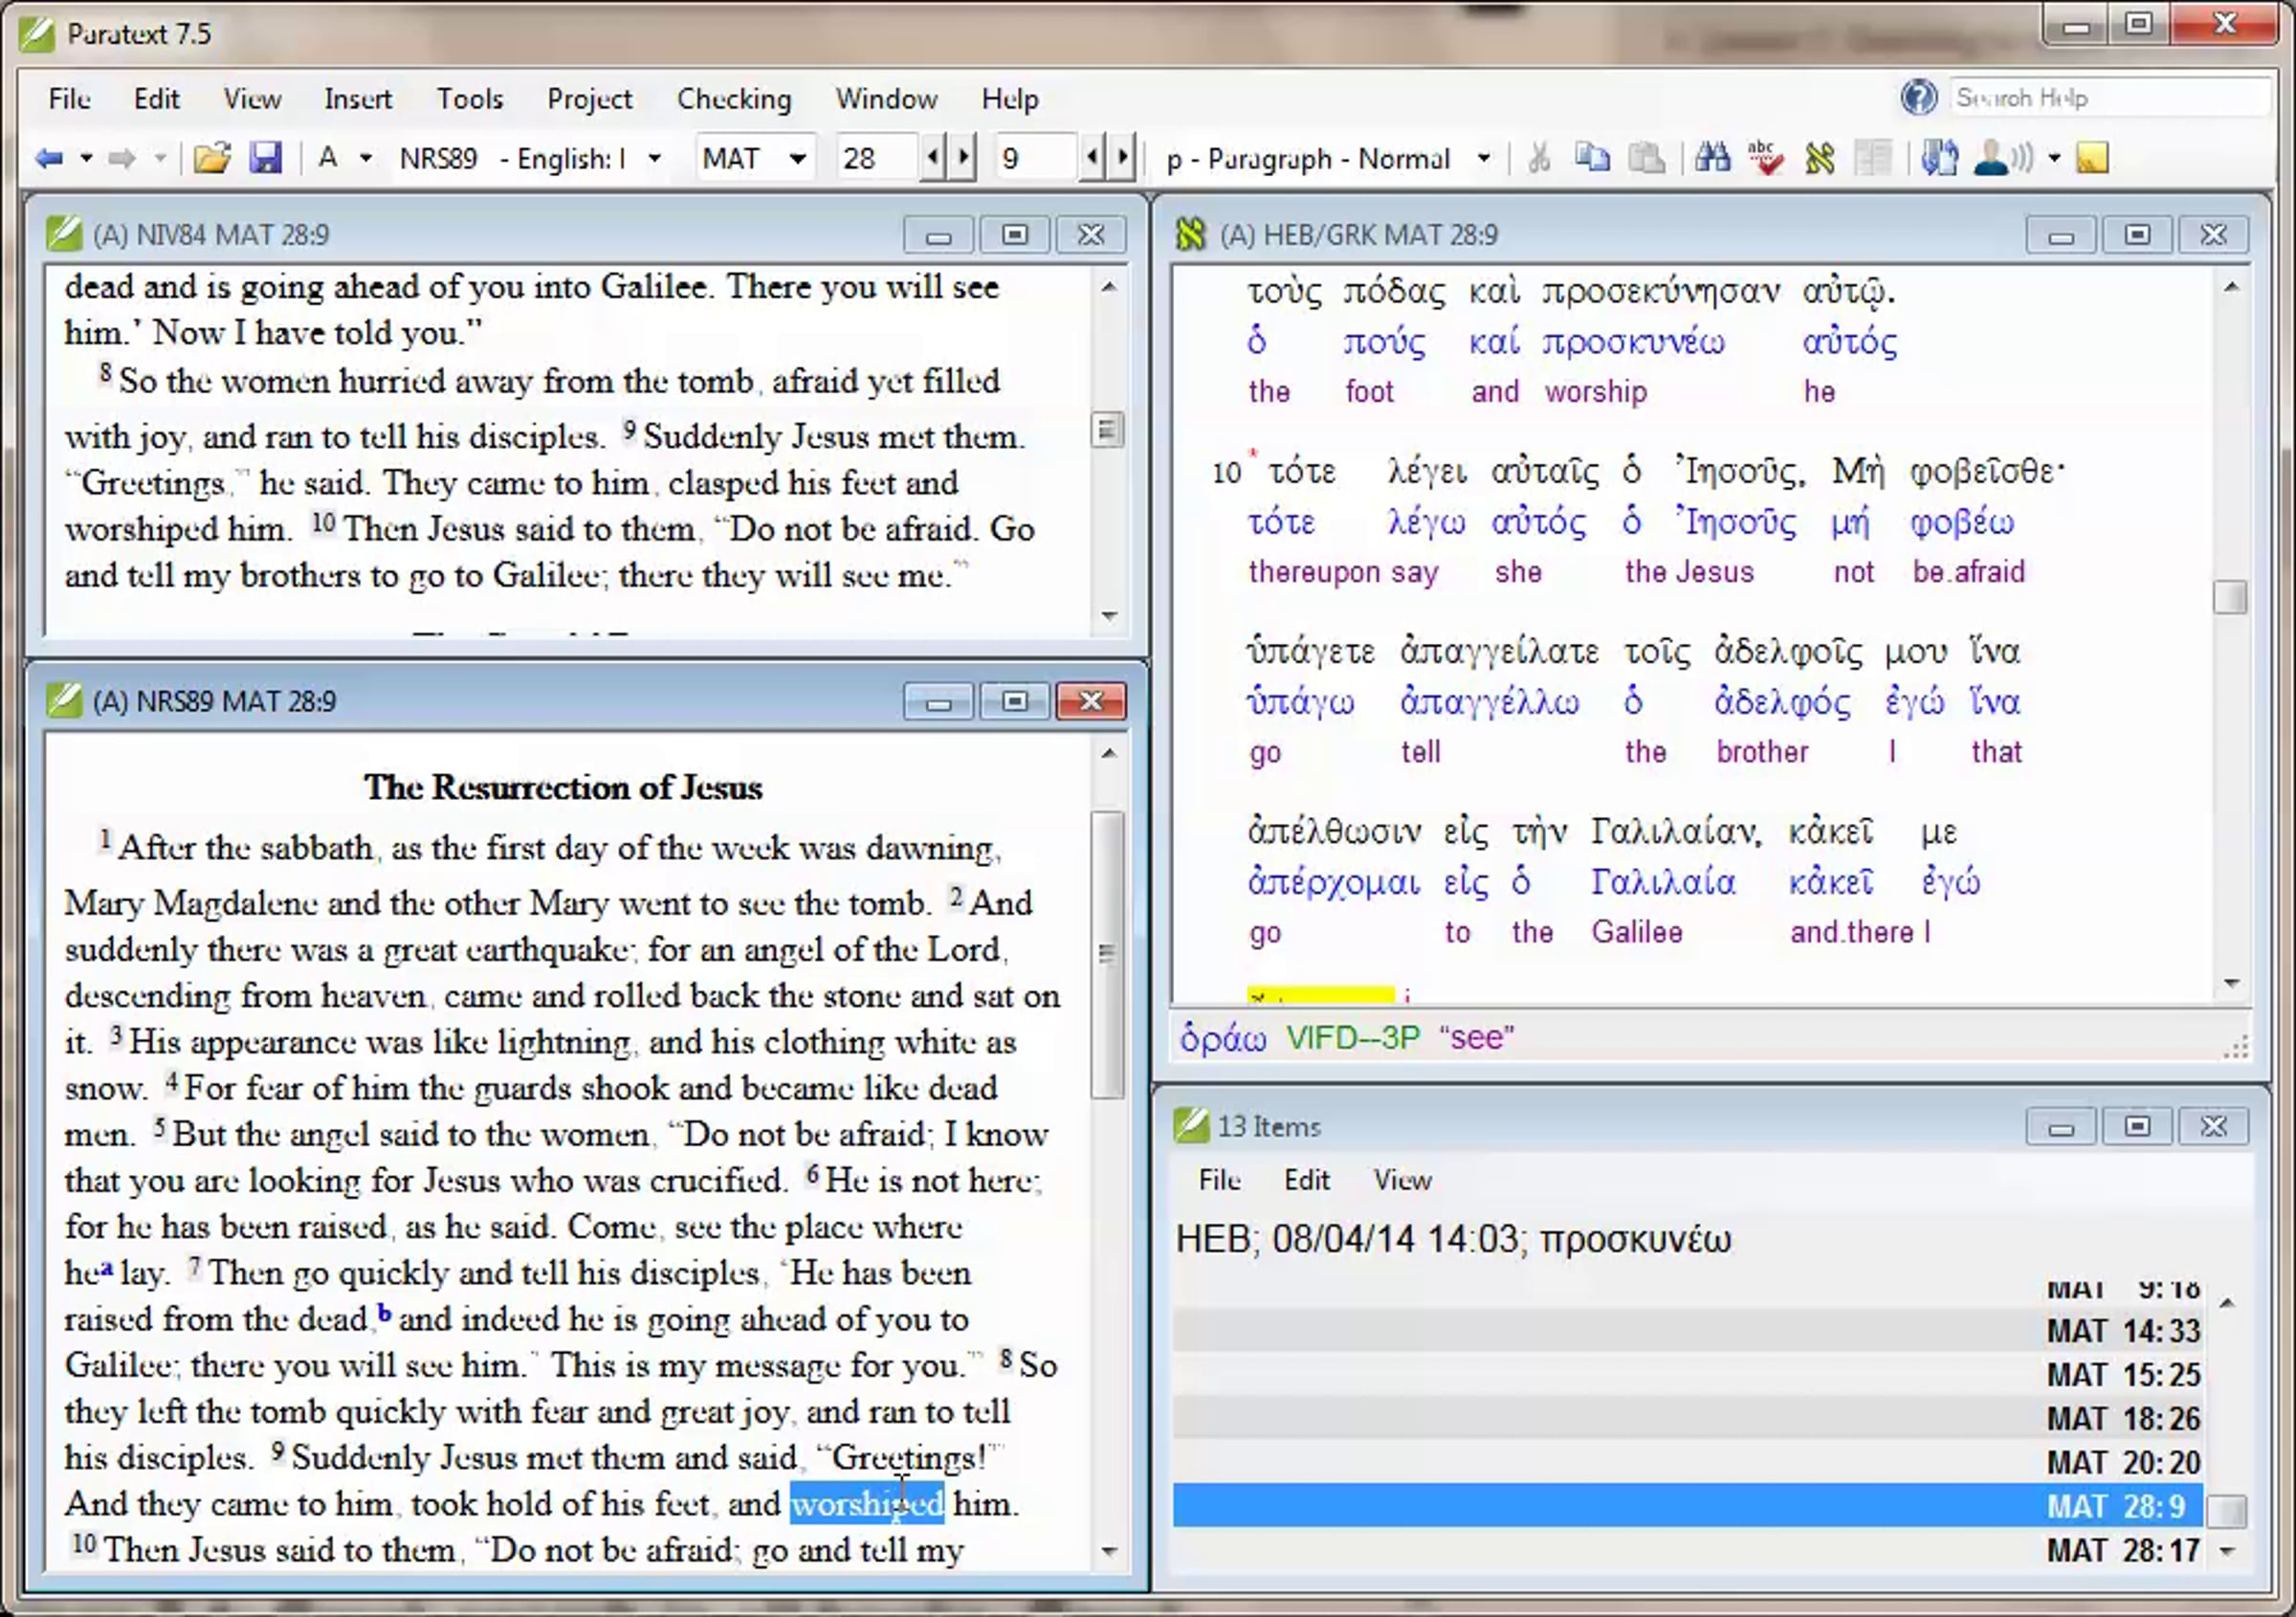The width and height of the screenshot is (2296, 1617).
Task: Click the send/receive sync icon
Action: [1939, 158]
